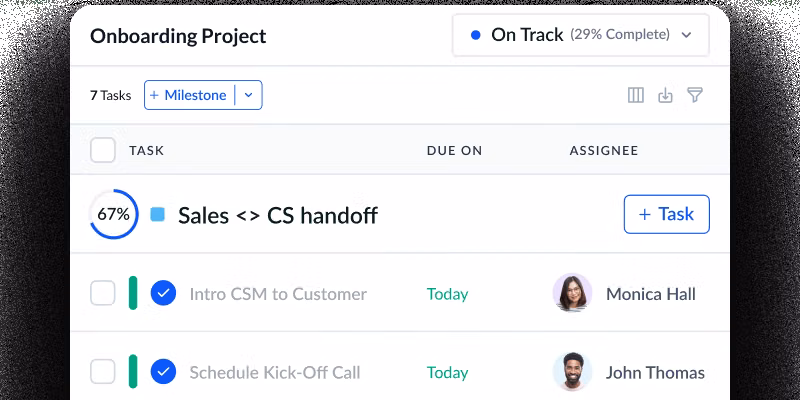Click blue checkmark on Intro CSM task
Screen dimensions: 800x400
point(163,294)
